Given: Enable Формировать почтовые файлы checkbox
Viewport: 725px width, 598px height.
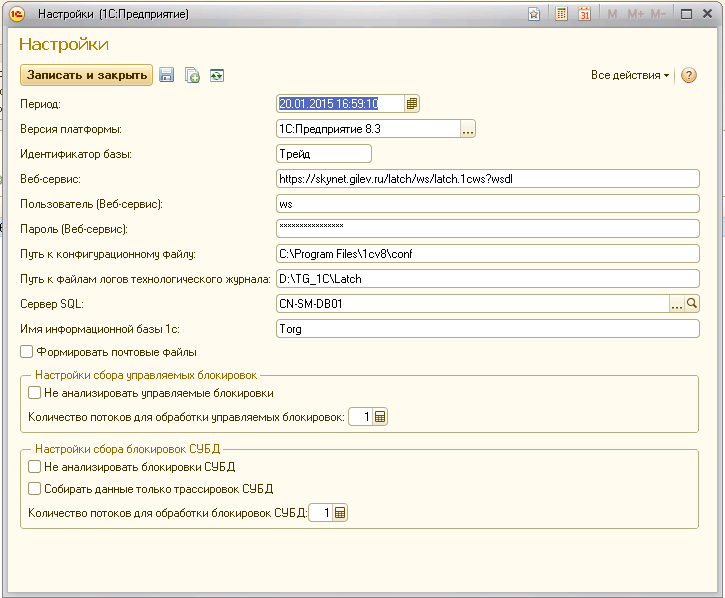Looking at the screenshot, I should (x=27, y=352).
